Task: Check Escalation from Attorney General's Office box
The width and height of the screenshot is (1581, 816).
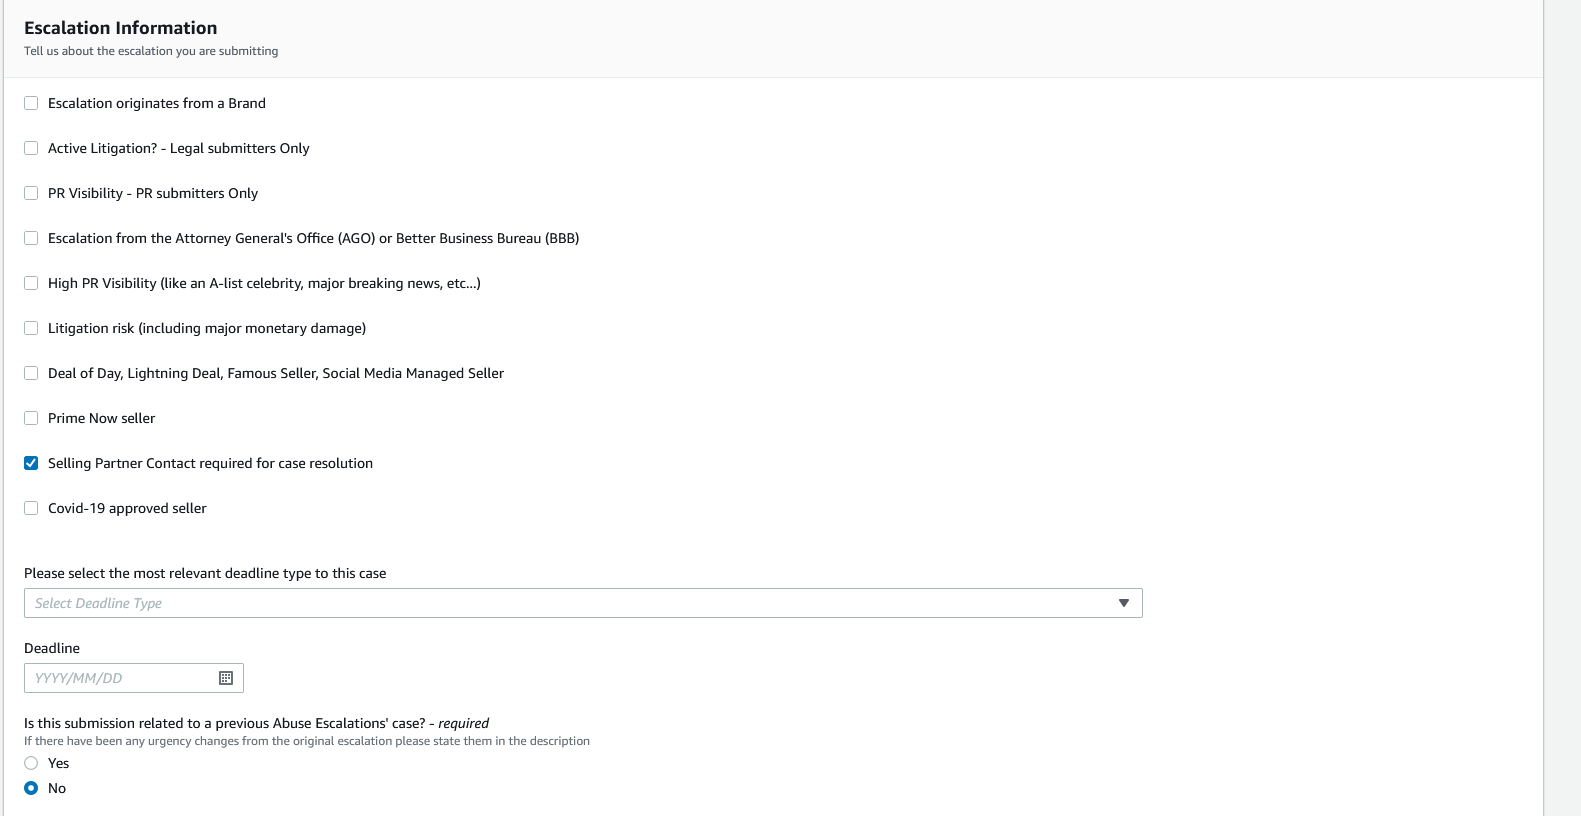Action: pos(31,238)
